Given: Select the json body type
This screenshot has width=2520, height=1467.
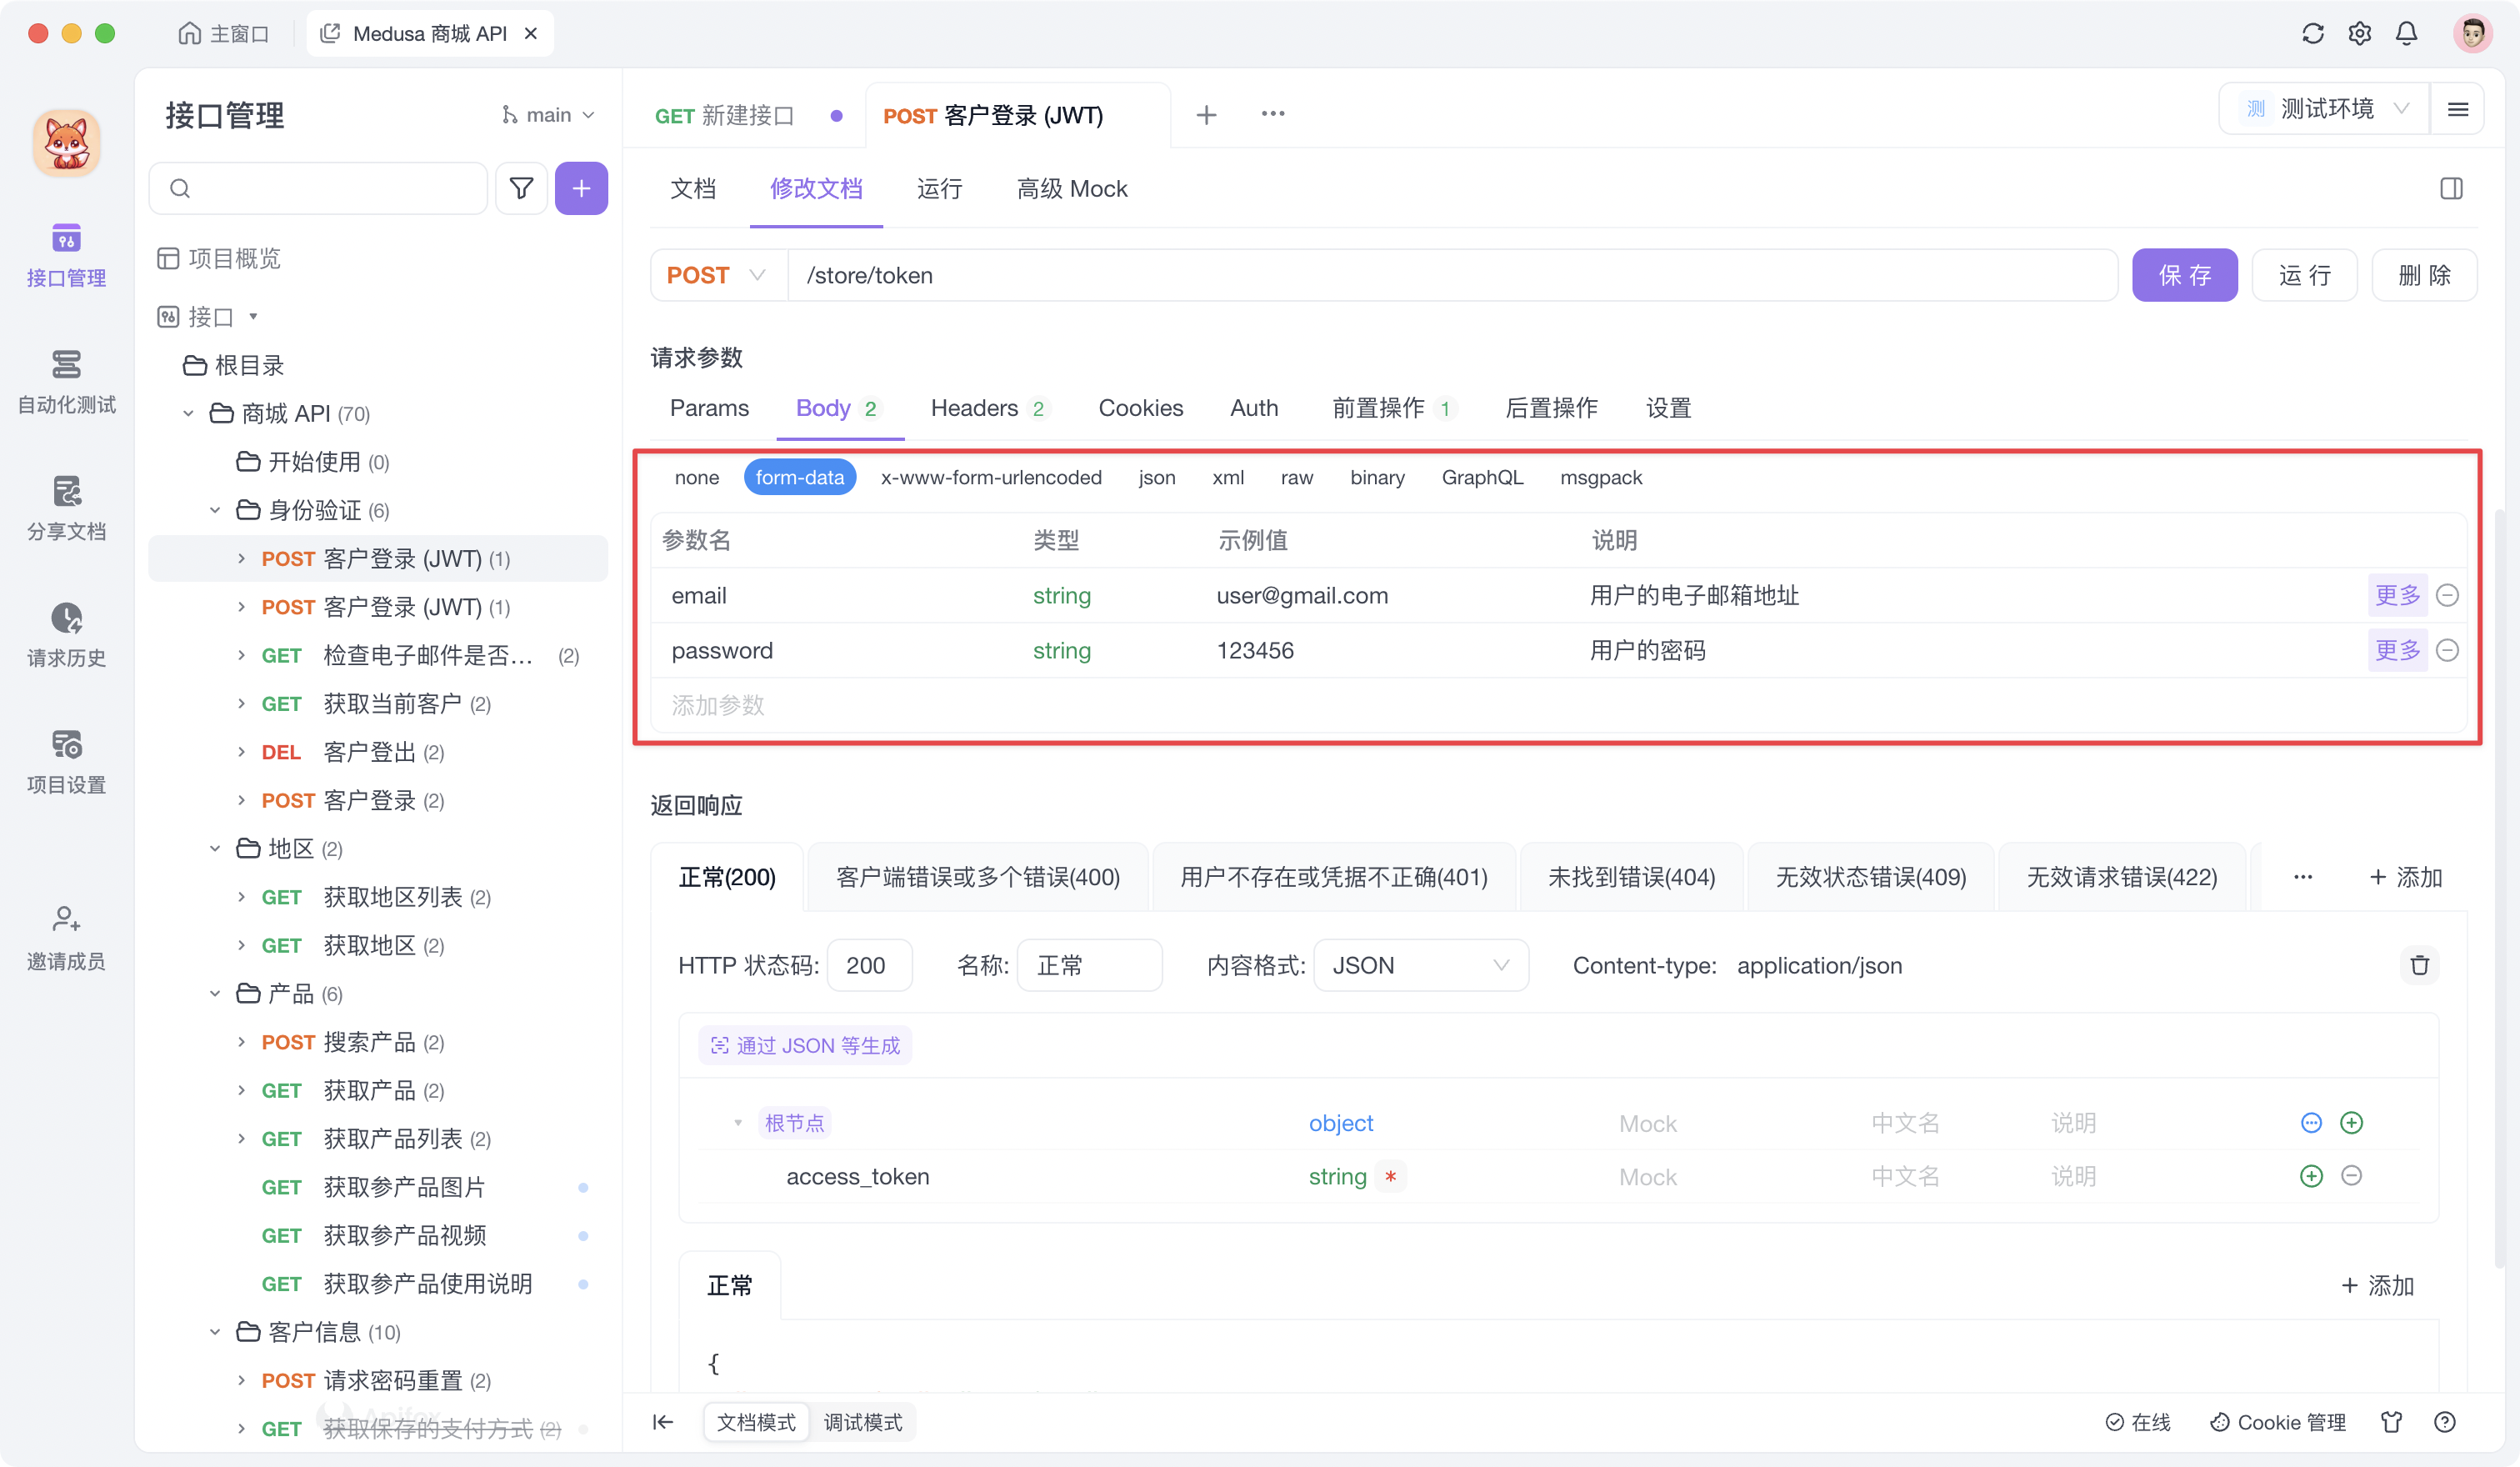Looking at the screenshot, I should point(1157,477).
